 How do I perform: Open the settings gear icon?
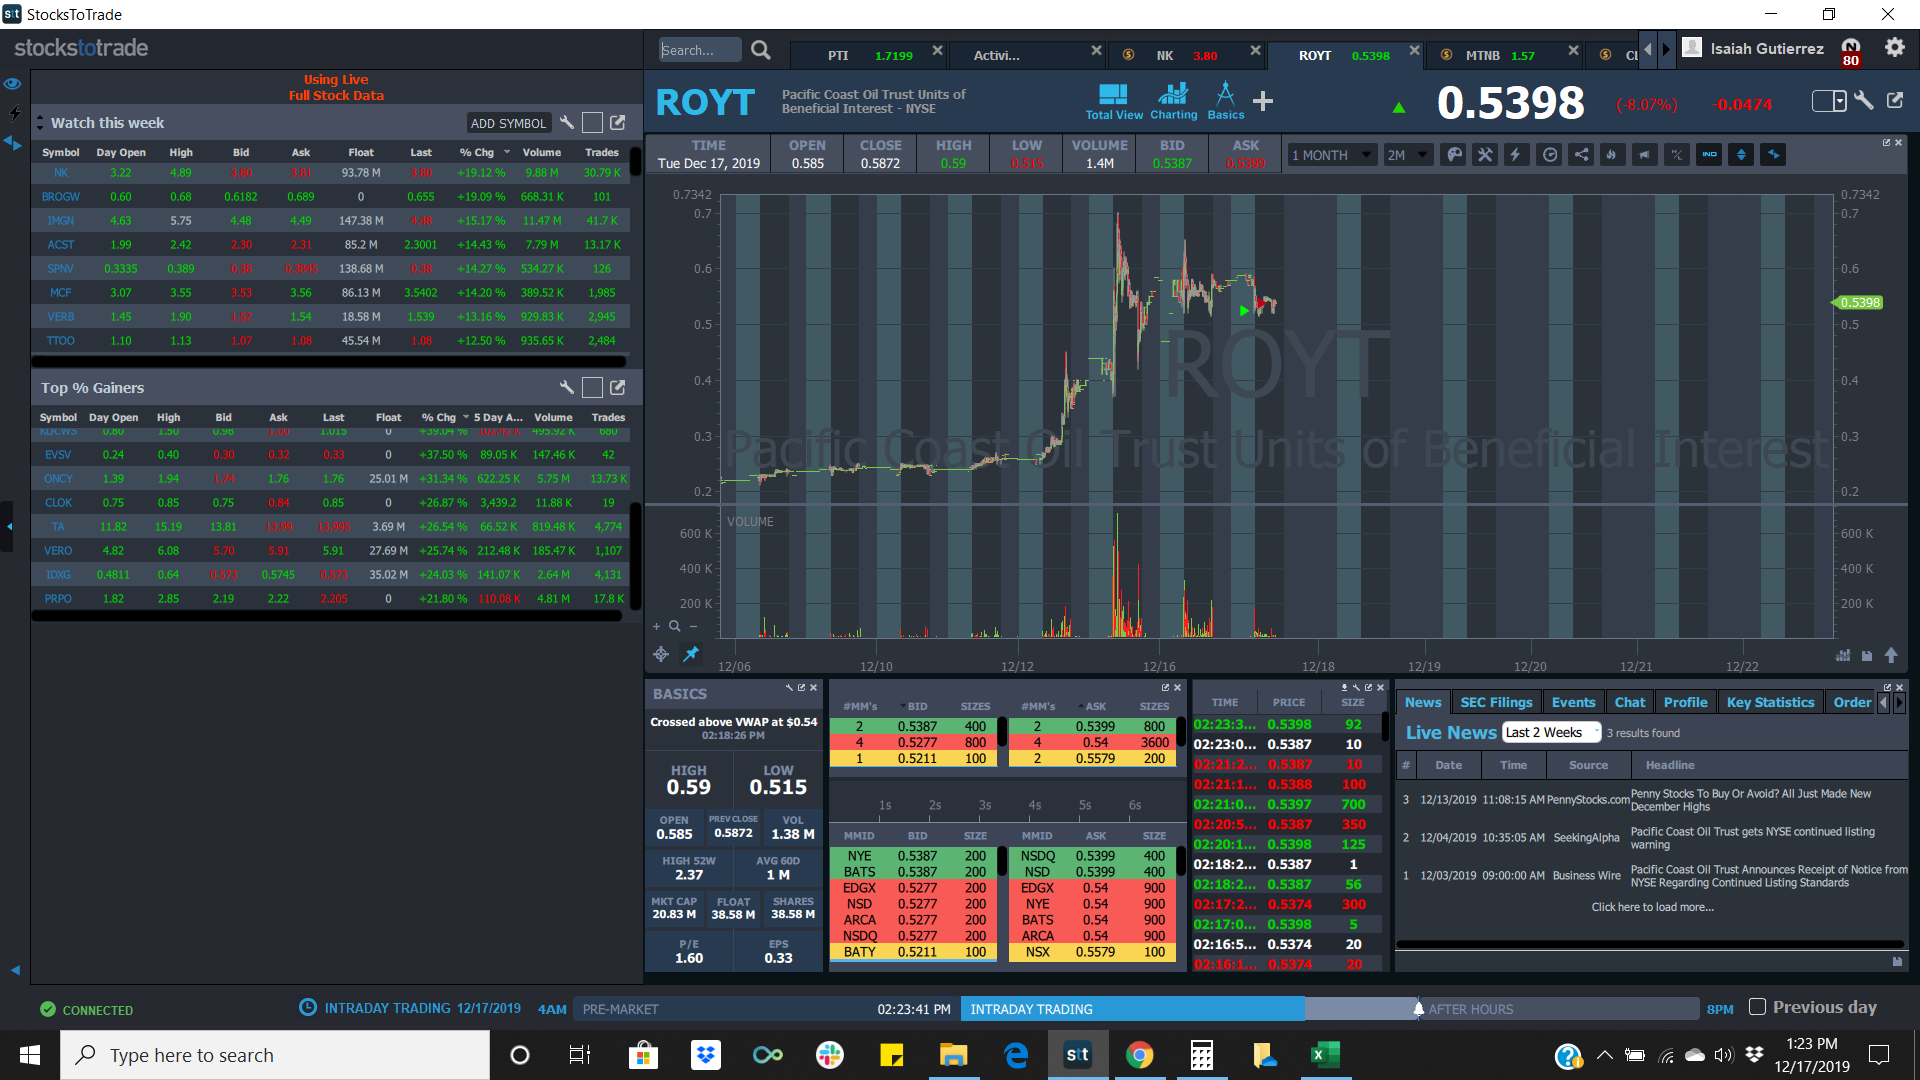click(1894, 48)
